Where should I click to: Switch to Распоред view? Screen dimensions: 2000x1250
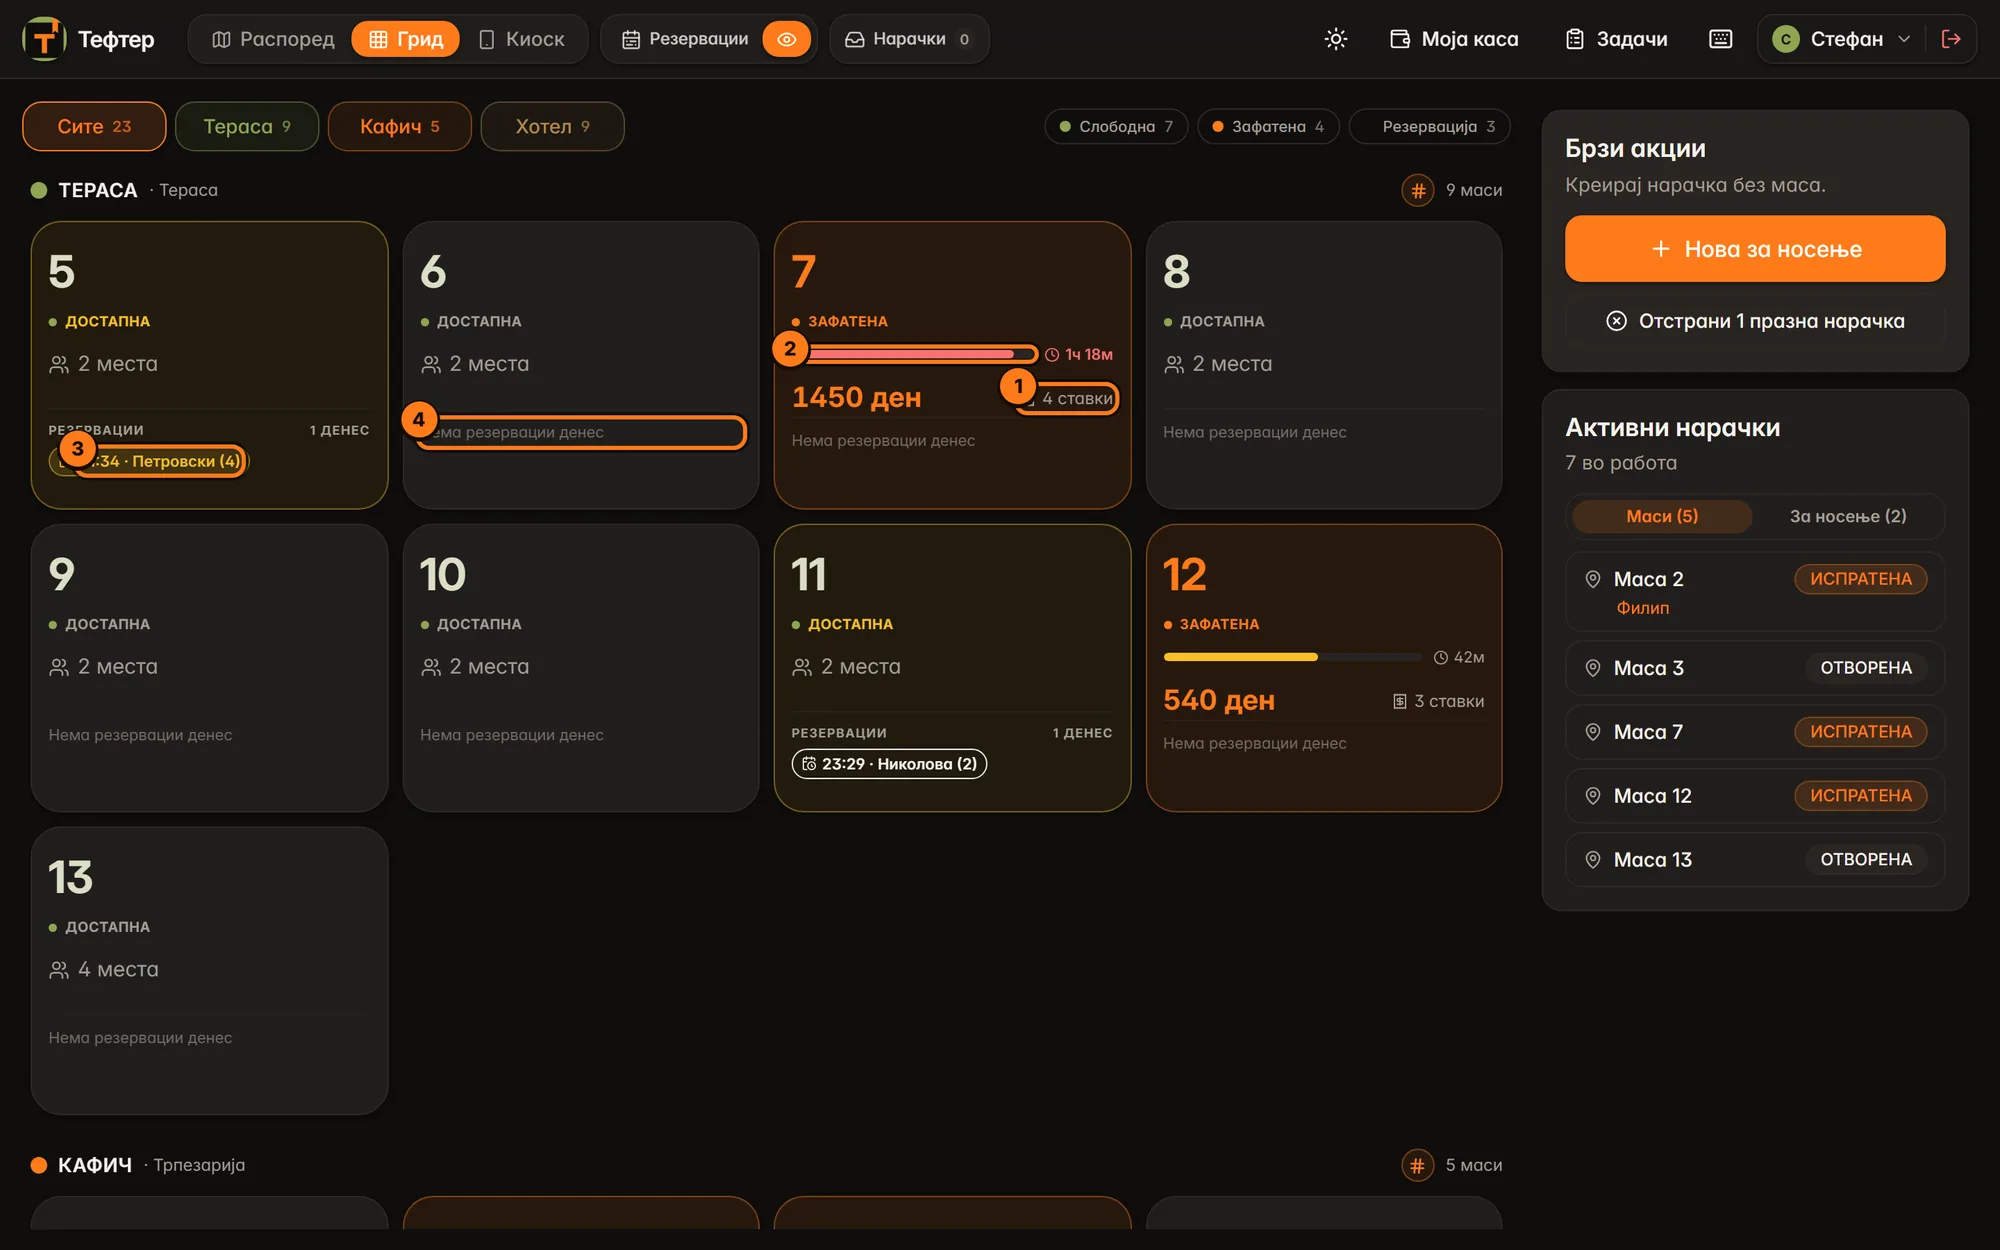tap(273, 39)
